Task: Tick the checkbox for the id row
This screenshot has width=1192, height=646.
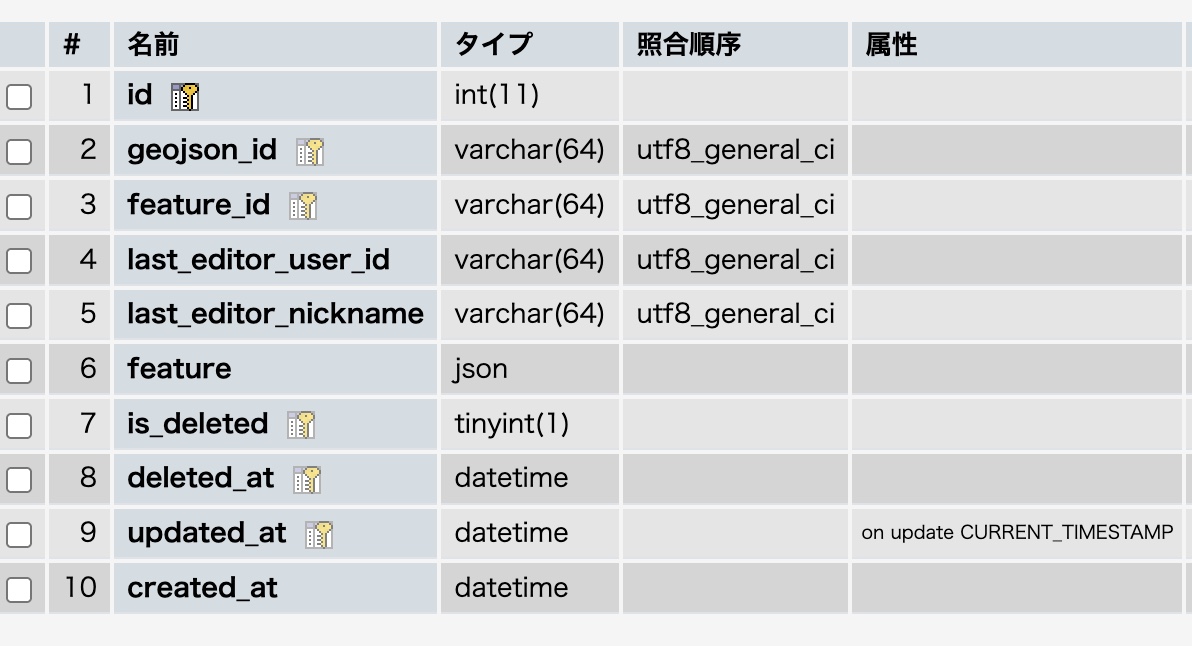Action: coord(19,97)
